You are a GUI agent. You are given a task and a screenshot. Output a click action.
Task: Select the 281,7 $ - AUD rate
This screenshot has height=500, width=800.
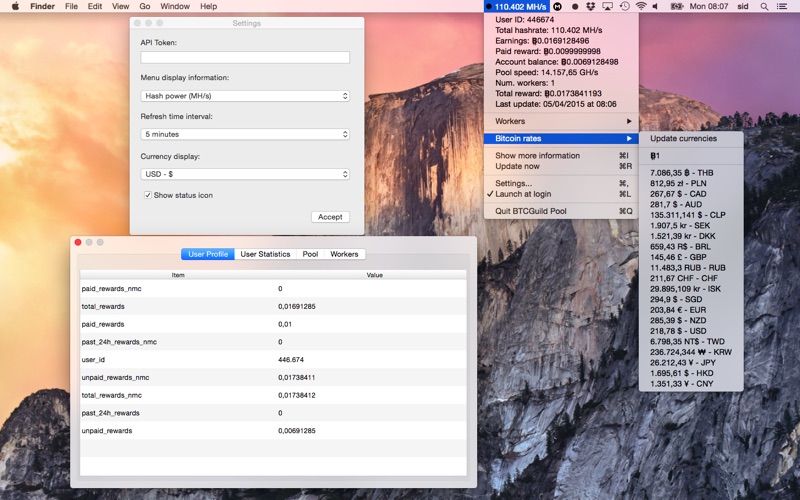[x=691, y=205]
